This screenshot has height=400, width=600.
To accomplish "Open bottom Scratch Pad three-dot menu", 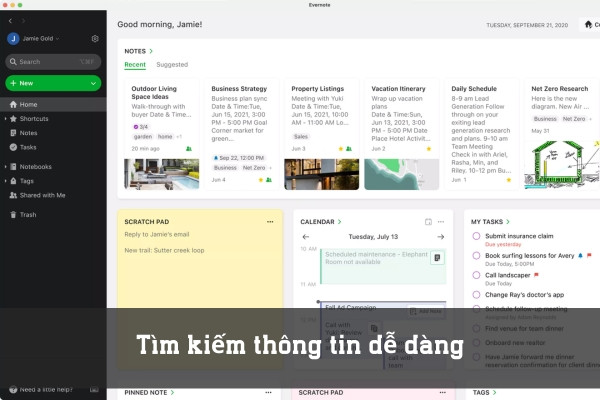I will (x=443, y=392).
